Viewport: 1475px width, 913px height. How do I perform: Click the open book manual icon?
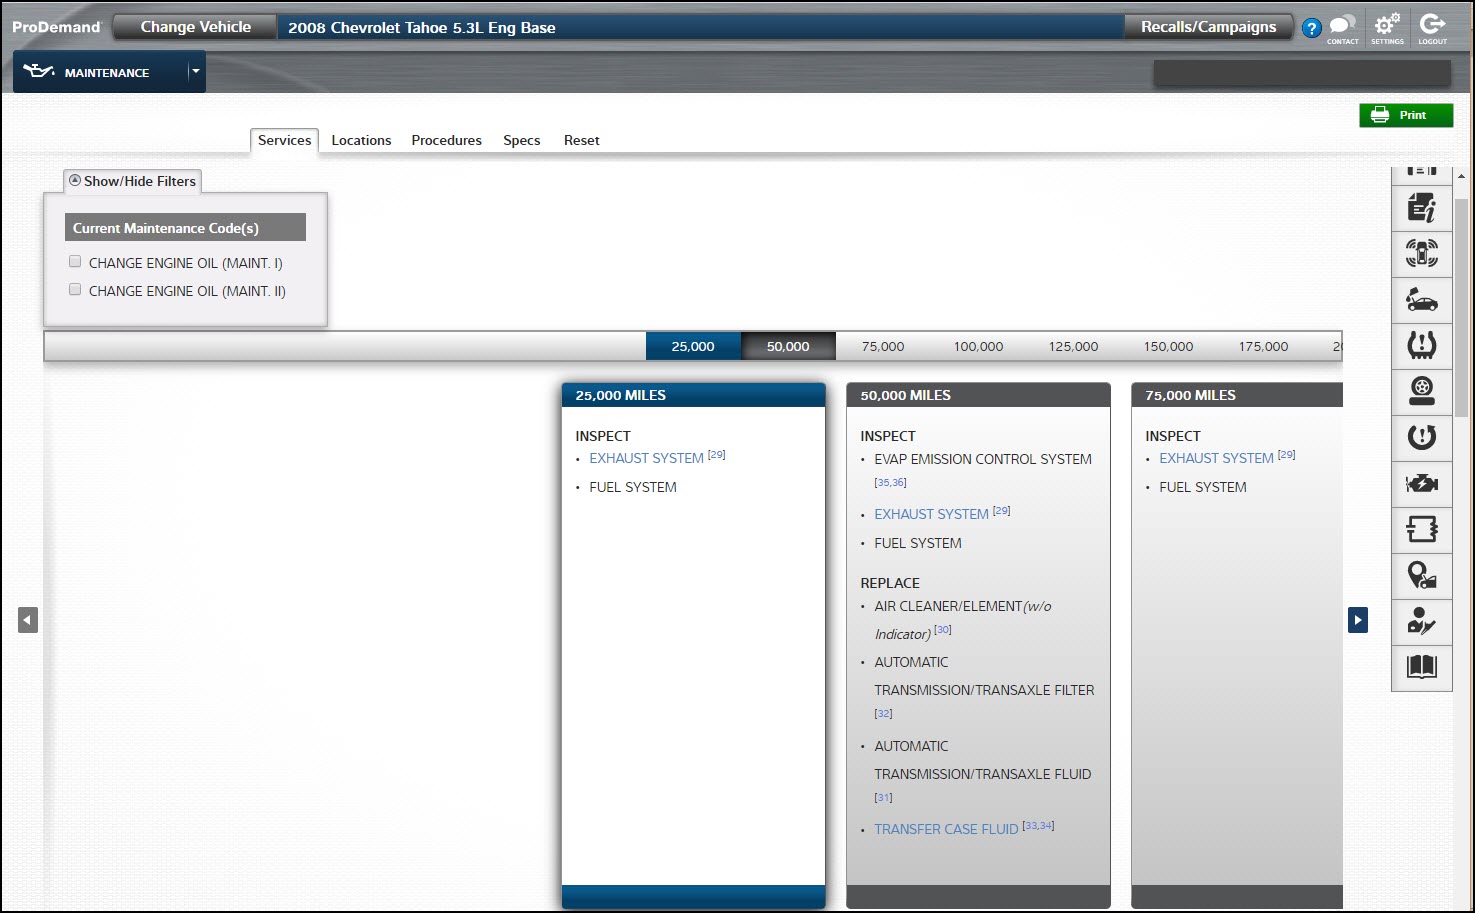tap(1421, 667)
